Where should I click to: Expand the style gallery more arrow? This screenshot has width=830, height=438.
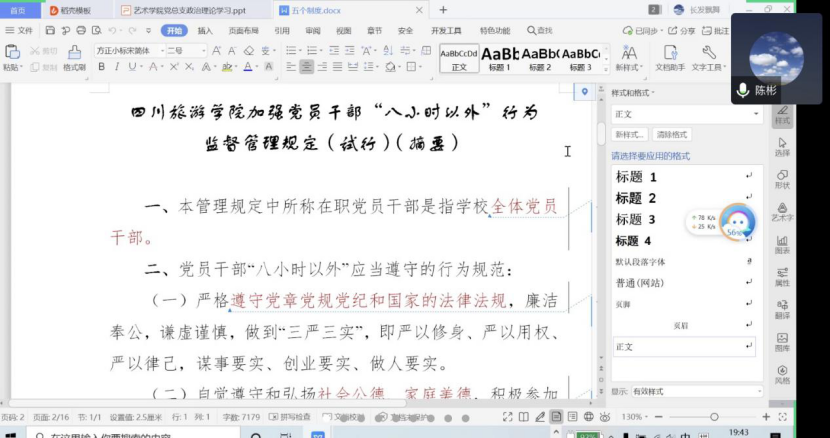click(607, 67)
